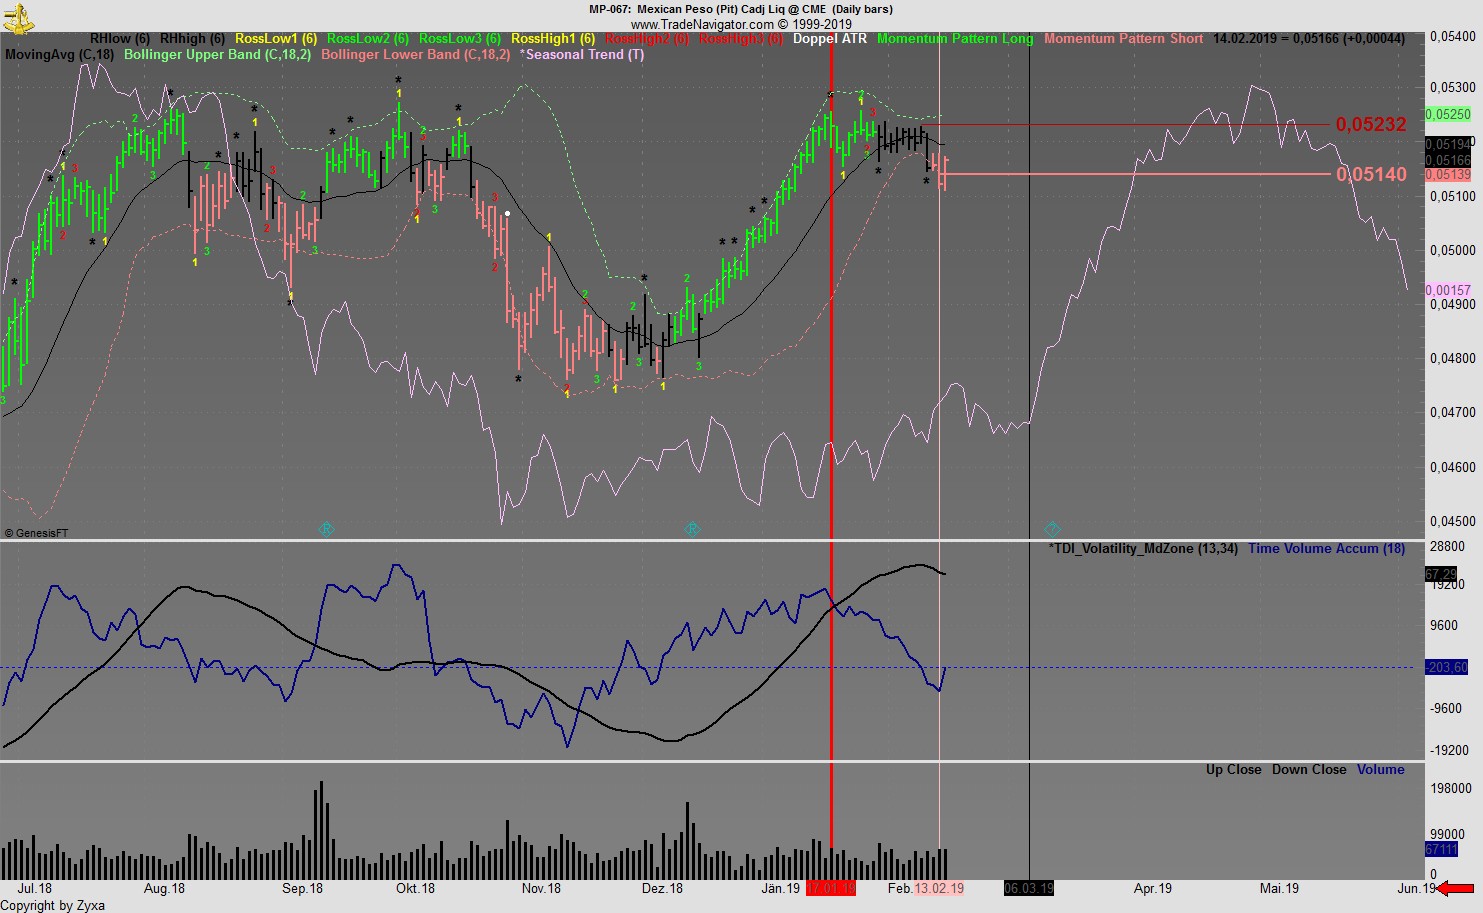The image size is (1483, 913).
Task: Click the red 0,05232 price level label
Action: [1371, 125]
